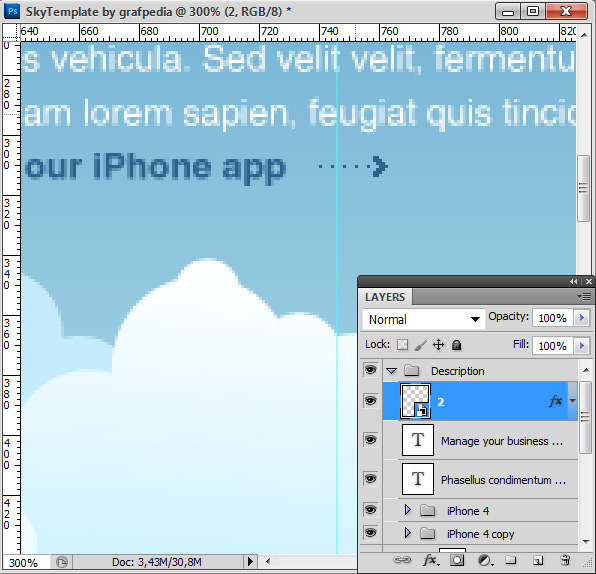The height and width of the screenshot is (574, 596).
Task: Open the Normal blend mode dropdown
Action: click(423, 319)
